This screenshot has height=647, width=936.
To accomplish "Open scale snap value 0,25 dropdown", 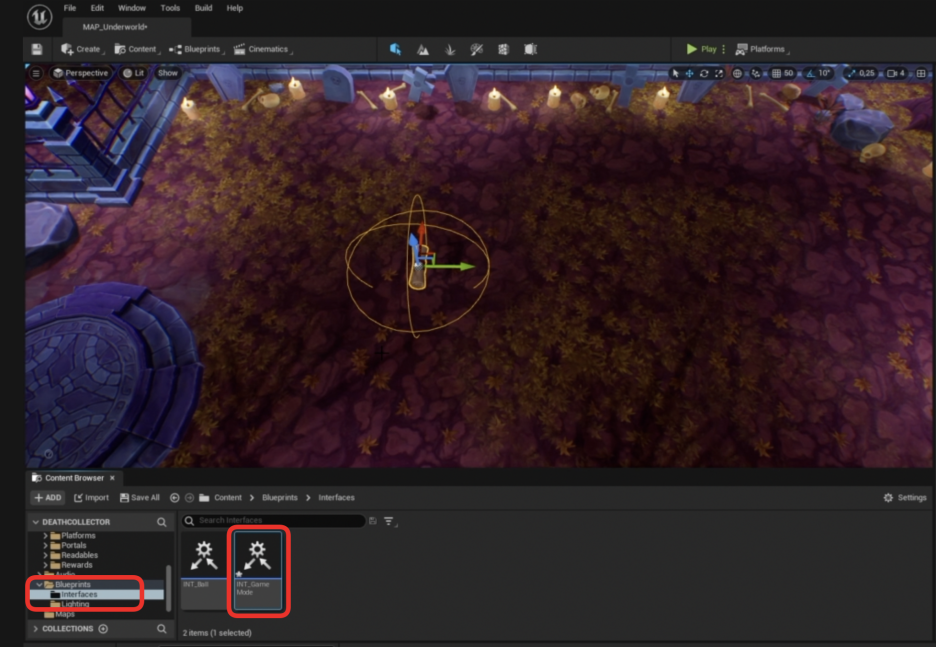I will click(x=867, y=73).
